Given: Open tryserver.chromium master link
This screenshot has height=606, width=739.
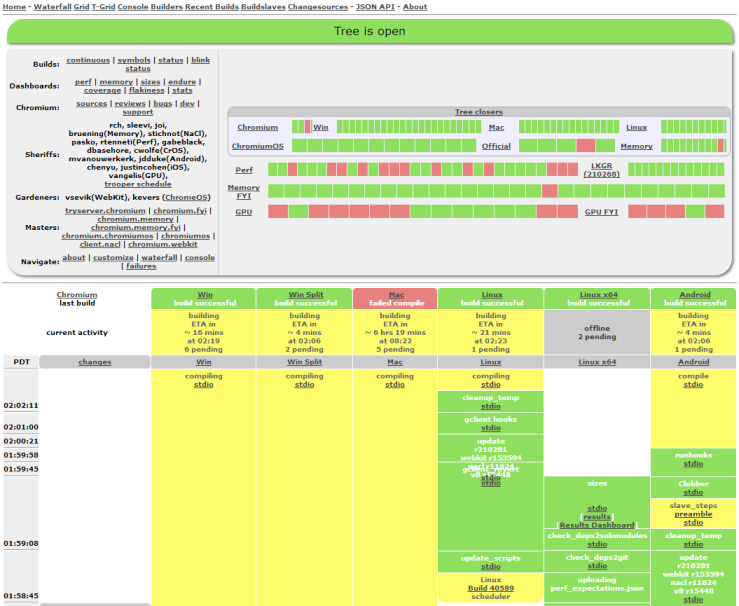Looking at the screenshot, I should [x=105, y=210].
